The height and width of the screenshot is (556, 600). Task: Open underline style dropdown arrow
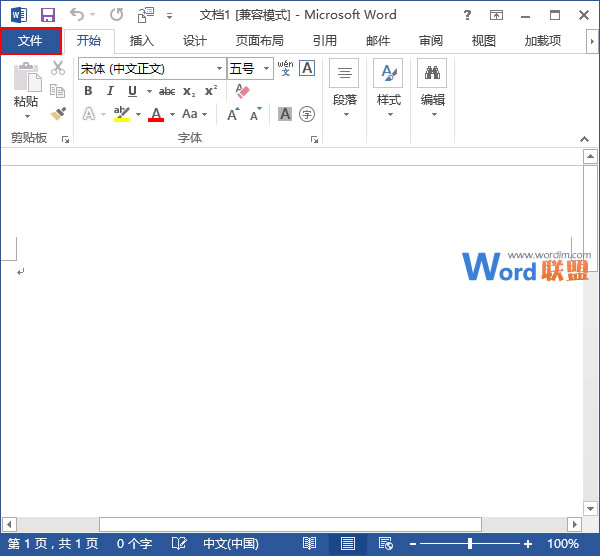tap(149, 91)
